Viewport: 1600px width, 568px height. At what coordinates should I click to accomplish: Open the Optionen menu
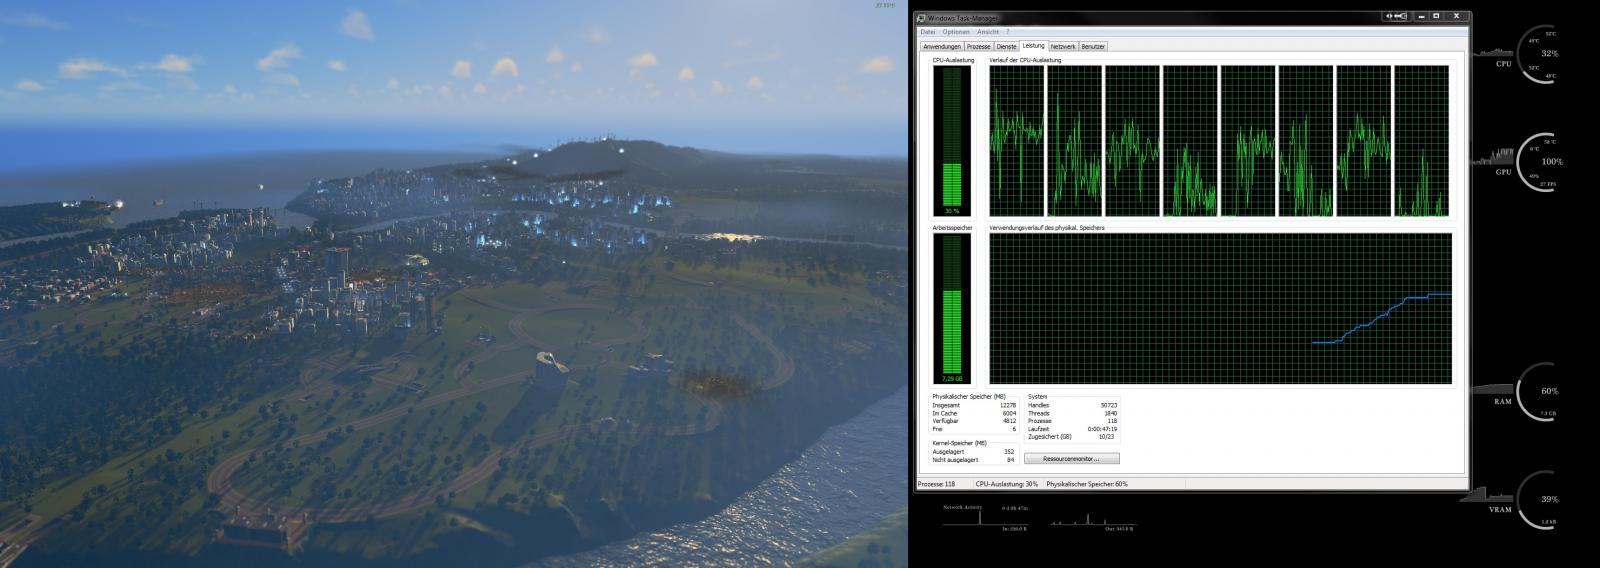956,32
